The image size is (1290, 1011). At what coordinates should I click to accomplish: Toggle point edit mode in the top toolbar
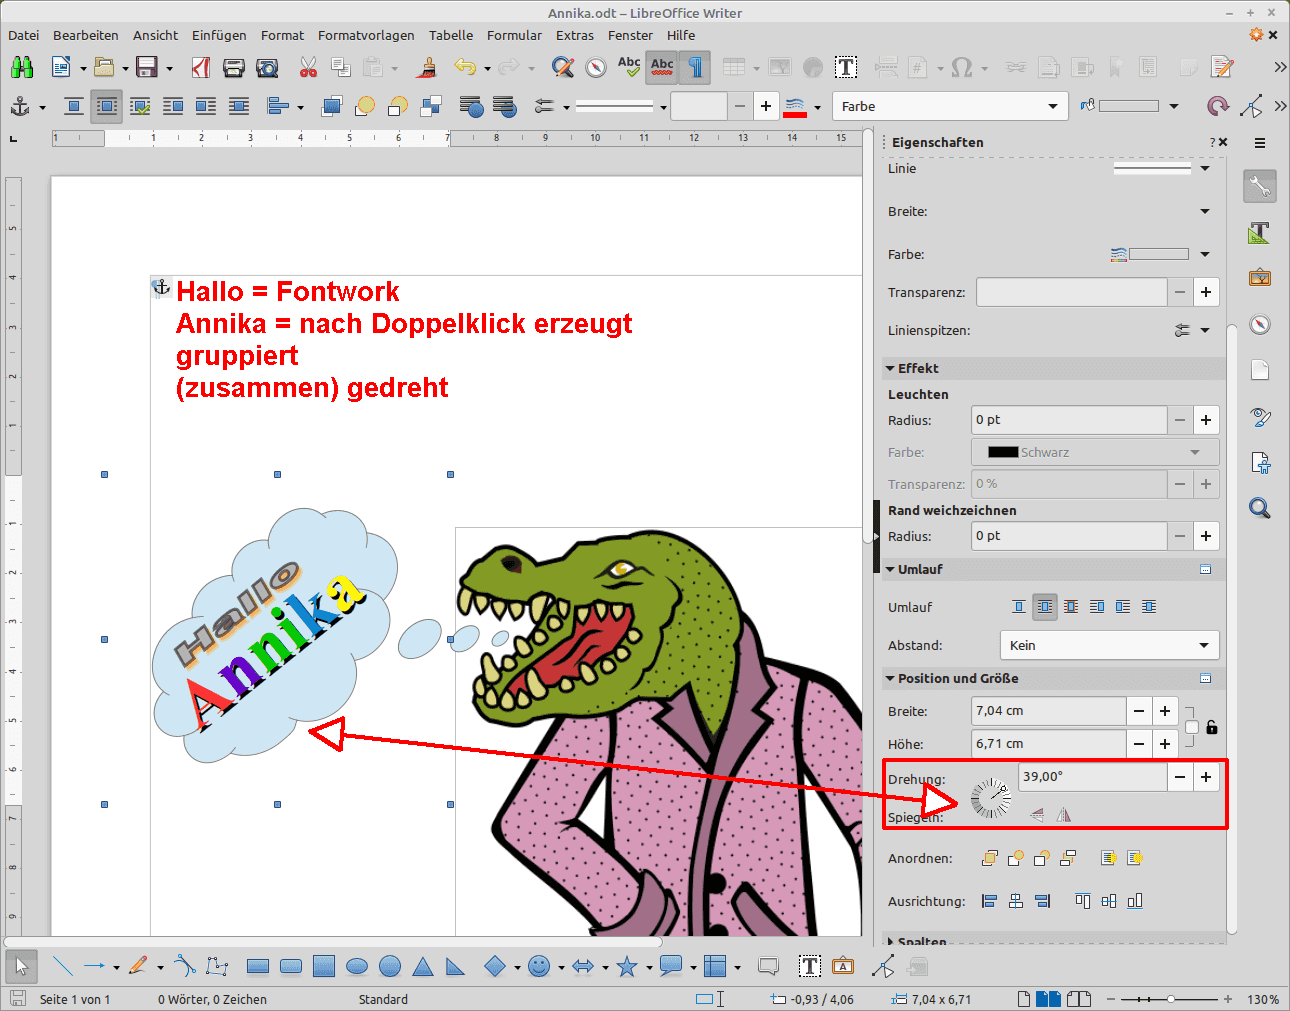(x=1251, y=106)
